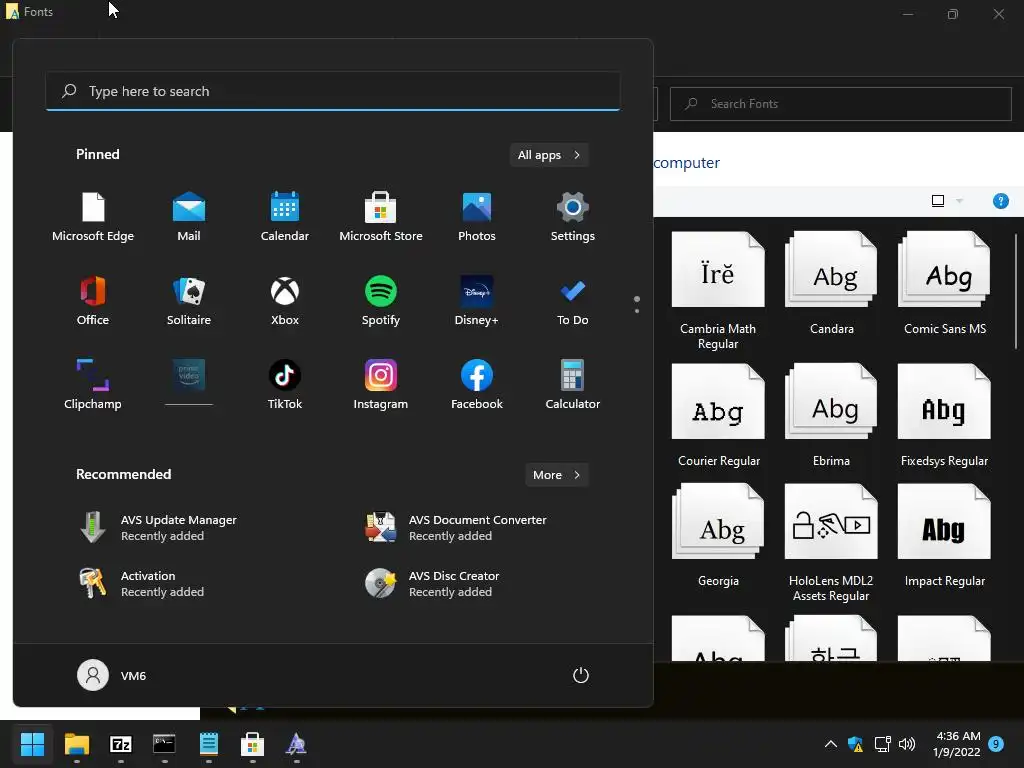
Task: Open the Solitaire game
Action: click(x=189, y=300)
